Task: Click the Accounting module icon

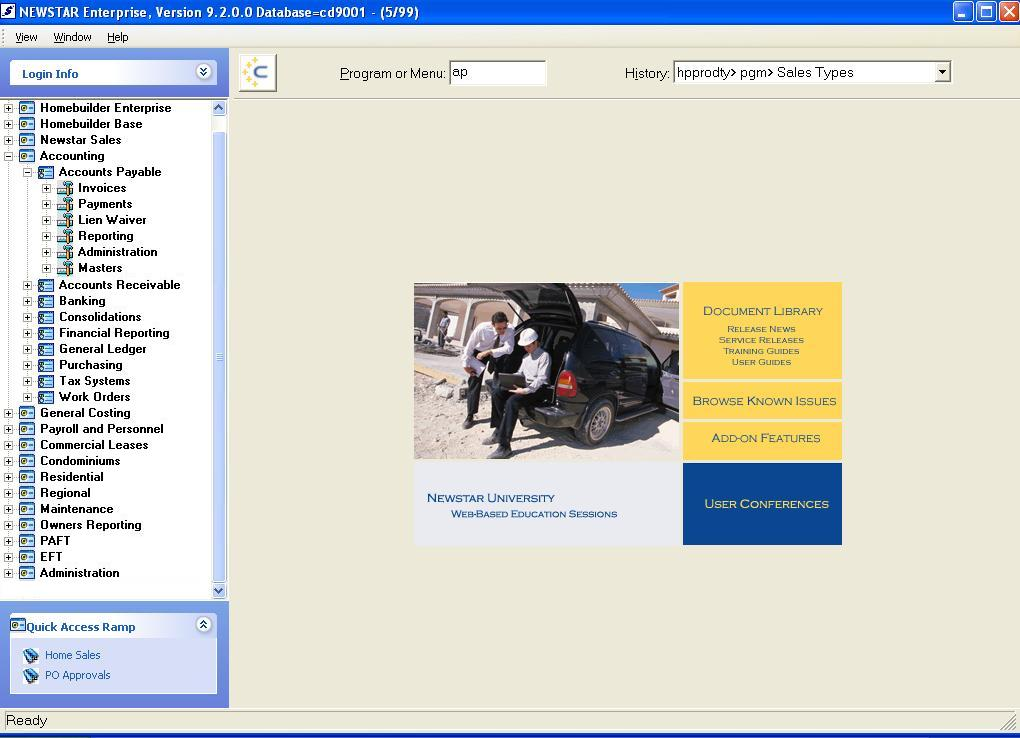Action: pos(27,156)
